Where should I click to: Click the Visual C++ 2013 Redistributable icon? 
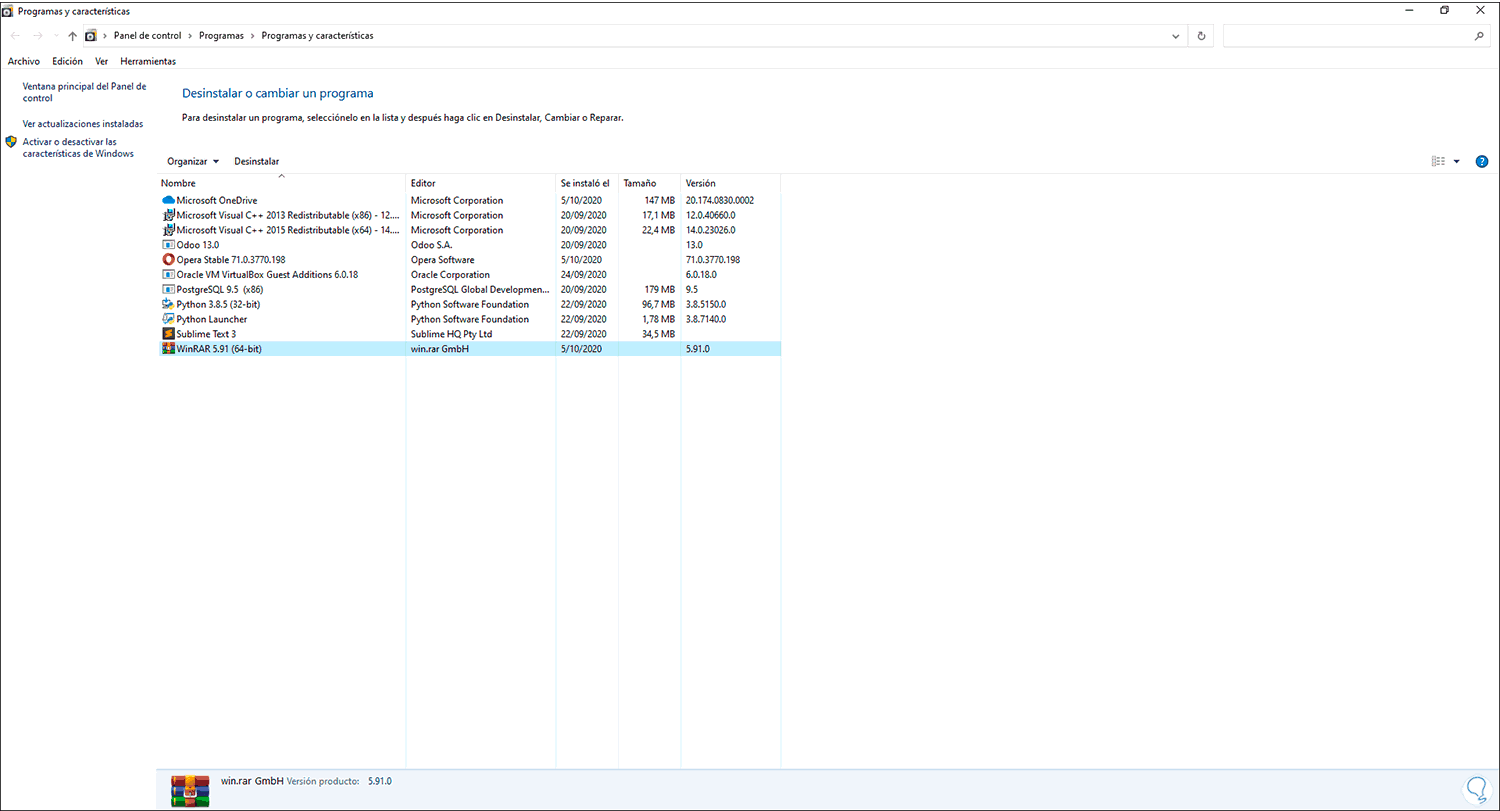(168, 215)
